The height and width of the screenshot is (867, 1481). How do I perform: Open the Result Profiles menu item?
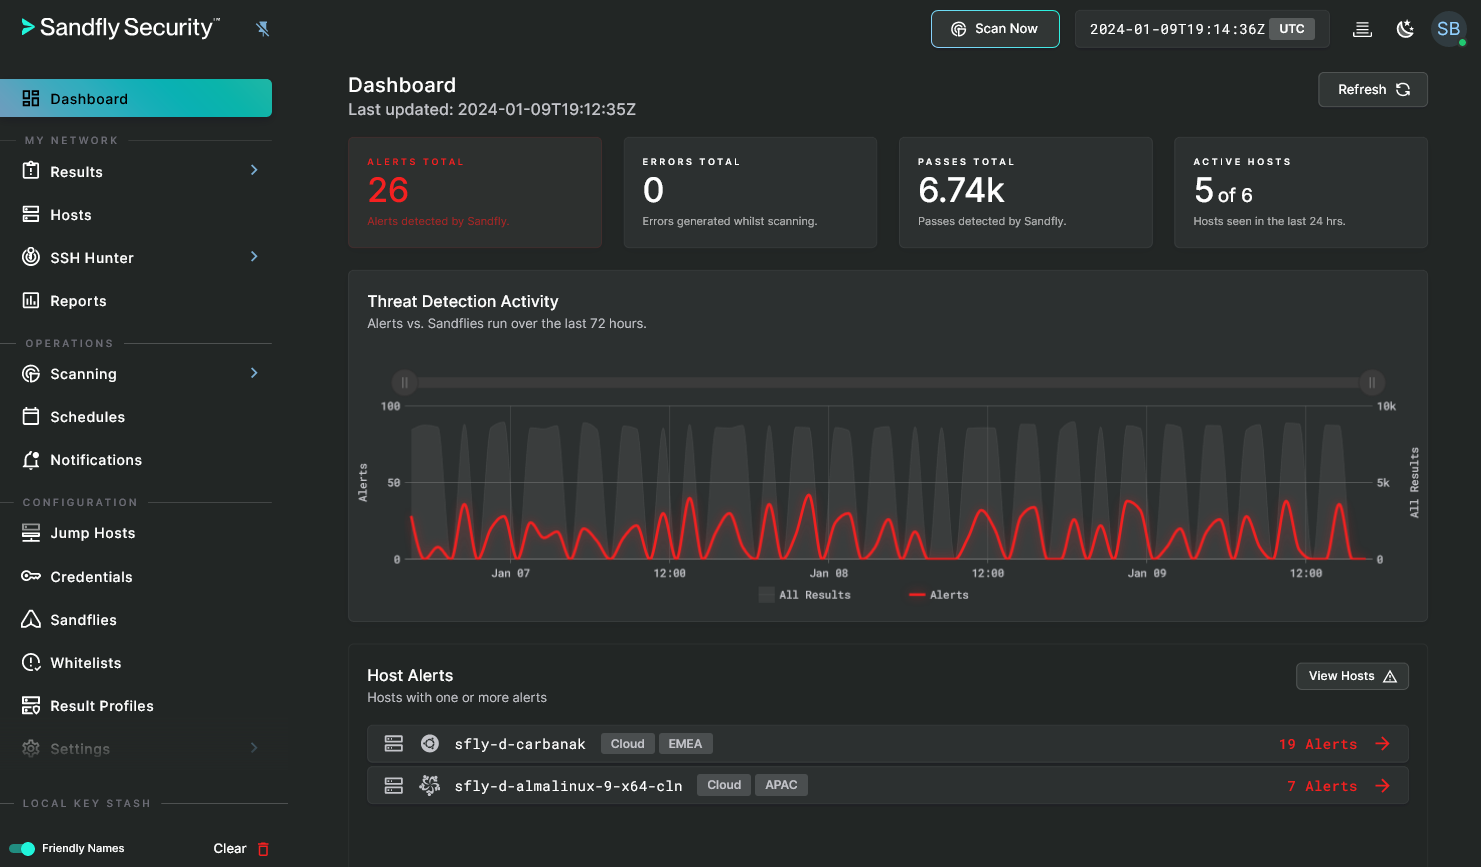[x=136, y=706]
